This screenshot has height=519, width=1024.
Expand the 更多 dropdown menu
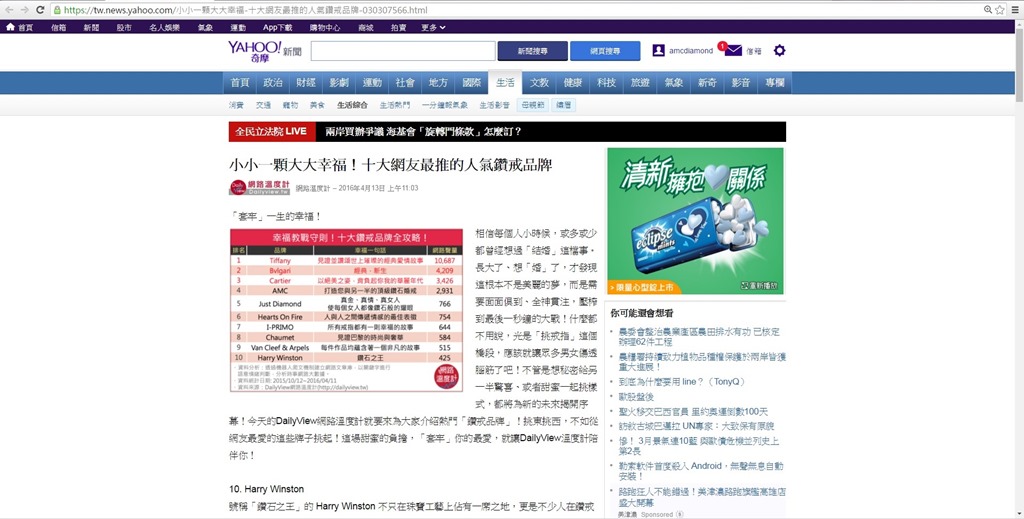pyautogui.click(x=433, y=27)
